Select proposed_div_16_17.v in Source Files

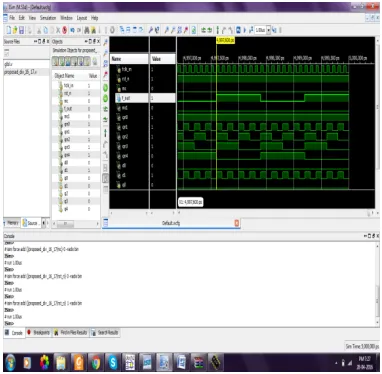click(x=21, y=72)
